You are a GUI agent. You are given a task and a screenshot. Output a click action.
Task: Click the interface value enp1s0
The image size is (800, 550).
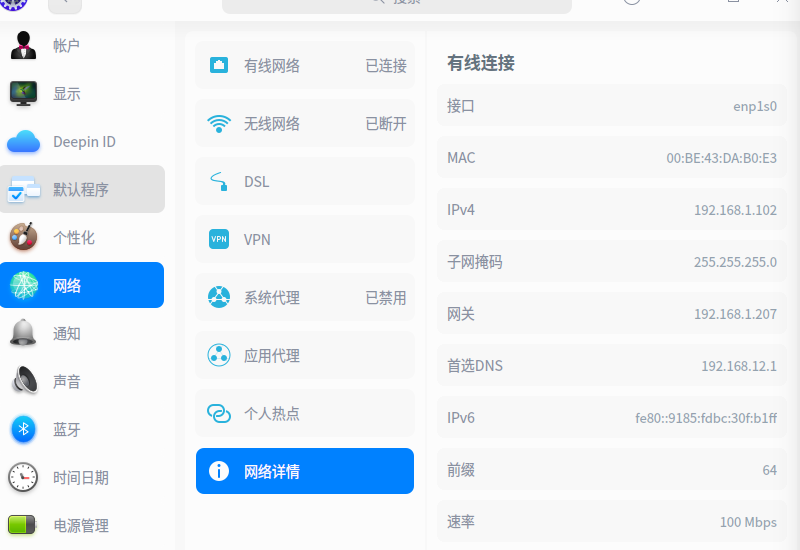pos(755,106)
